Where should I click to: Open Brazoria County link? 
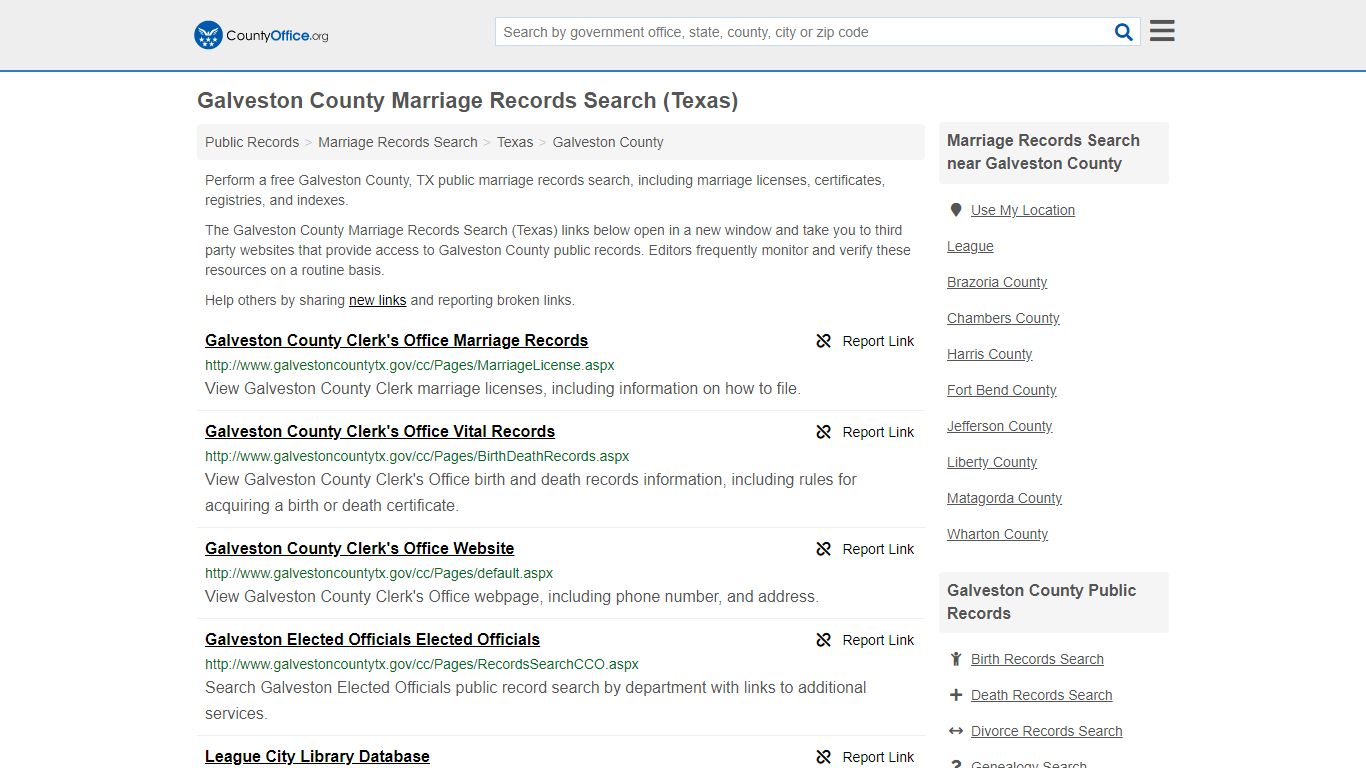(x=997, y=282)
